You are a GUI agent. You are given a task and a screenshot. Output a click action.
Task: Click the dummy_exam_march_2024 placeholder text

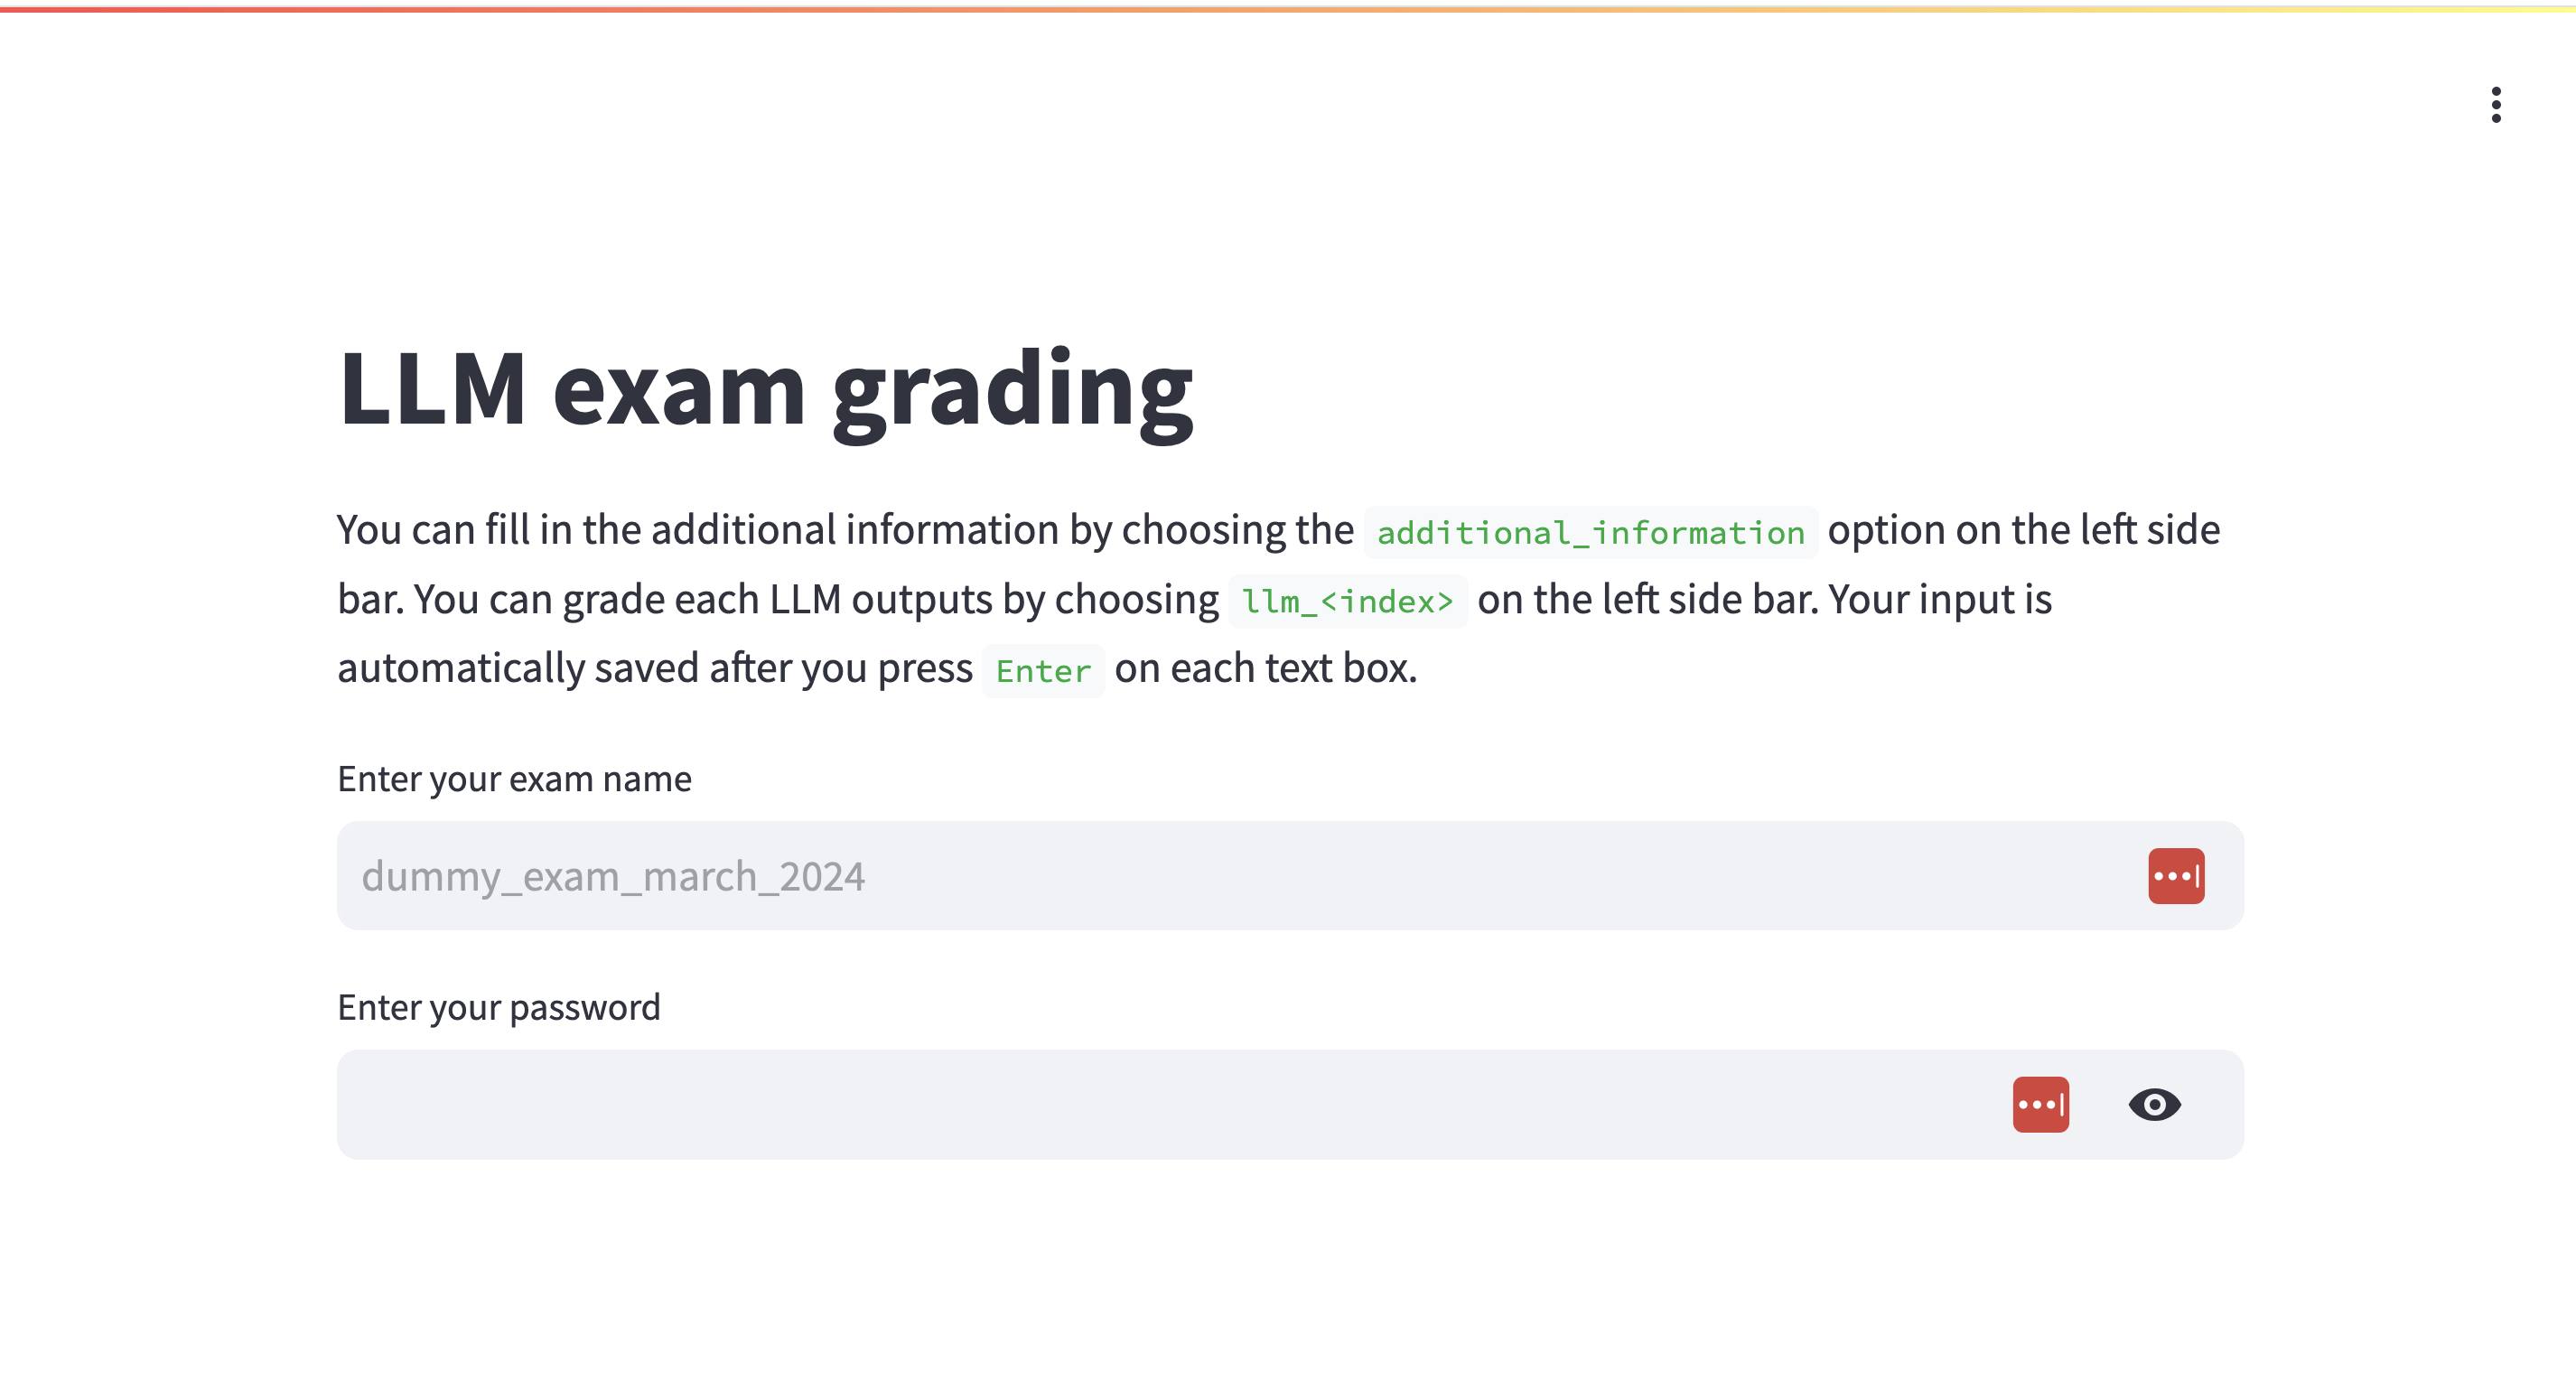(613, 876)
